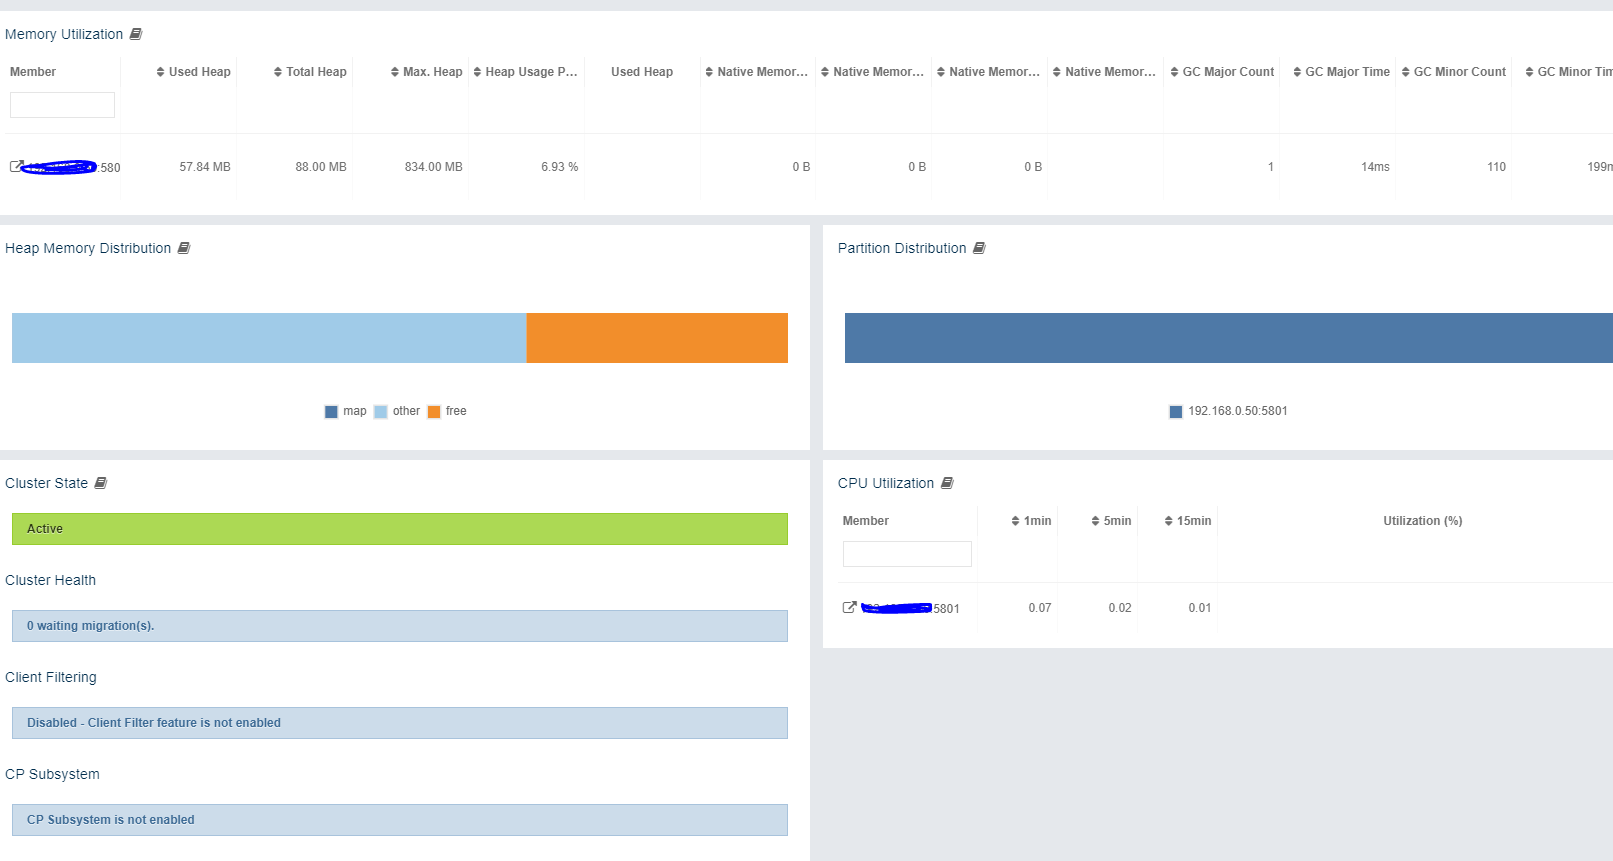
Task: Sort by Max. Heap column
Action: pos(426,72)
